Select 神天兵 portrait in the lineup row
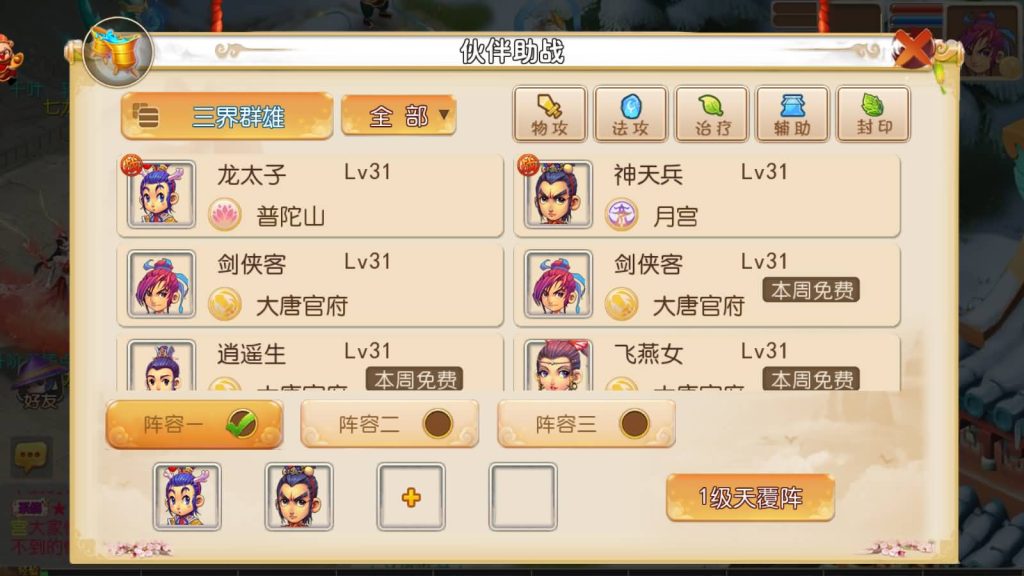Viewport: 1024px width, 576px height. (x=299, y=497)
